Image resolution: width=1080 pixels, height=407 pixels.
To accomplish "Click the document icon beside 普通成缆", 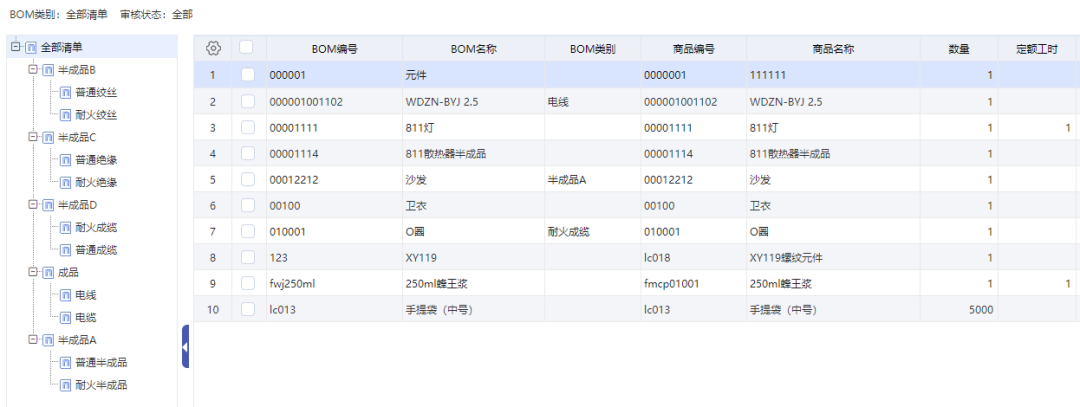I will click(x=66, y=250).
